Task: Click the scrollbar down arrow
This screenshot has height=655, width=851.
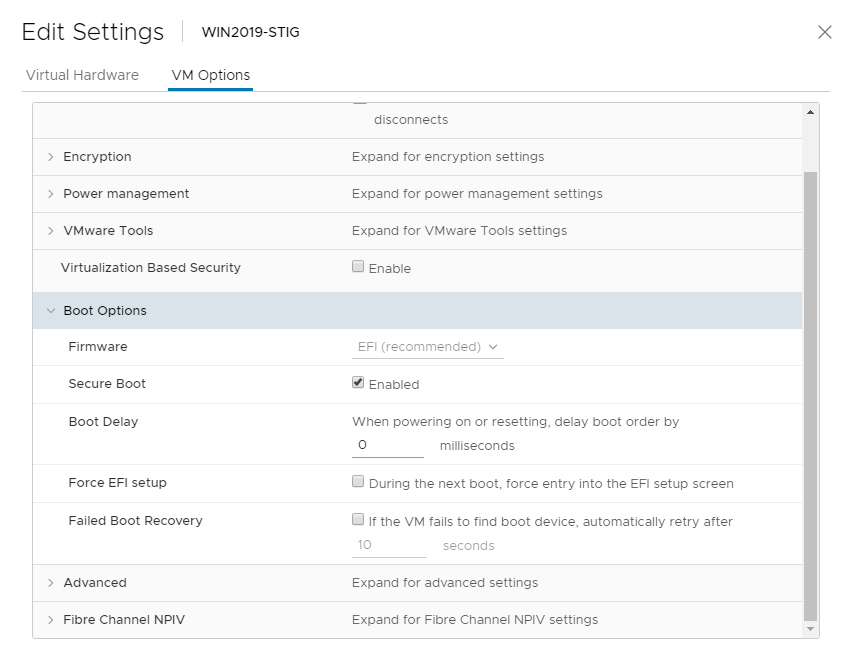Action: click(810, 629)
